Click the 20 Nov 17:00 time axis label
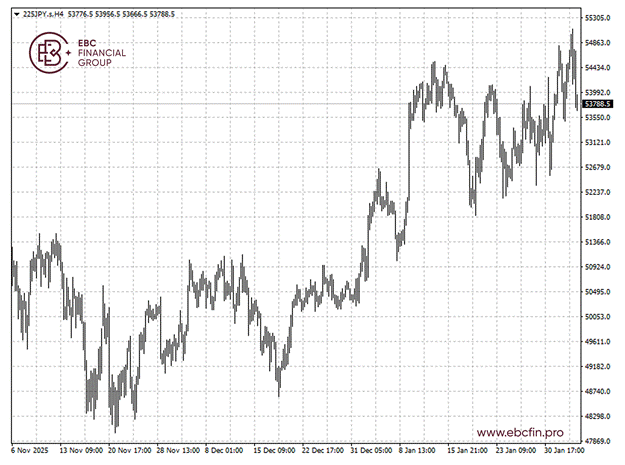The width and height of the screenshot is (625, 465). point(130,451)
